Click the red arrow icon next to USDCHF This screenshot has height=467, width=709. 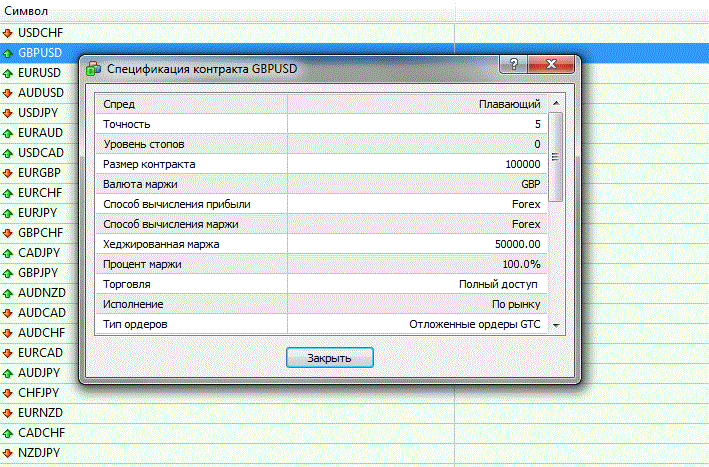(8, 33)
